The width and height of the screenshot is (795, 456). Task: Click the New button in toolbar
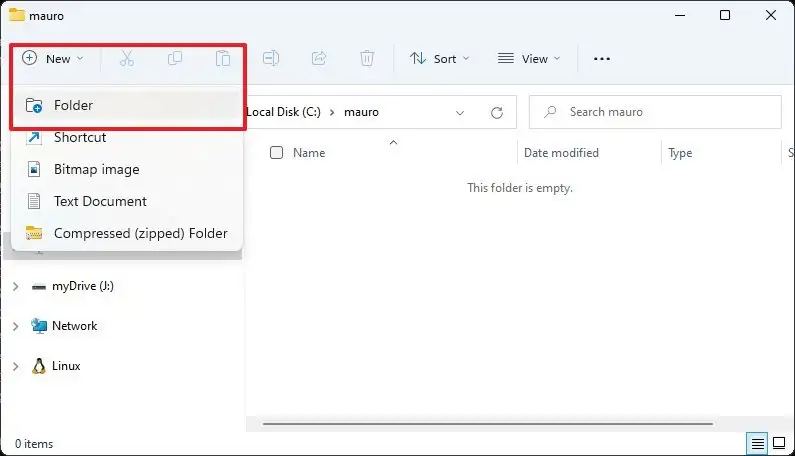click(53, 59)
